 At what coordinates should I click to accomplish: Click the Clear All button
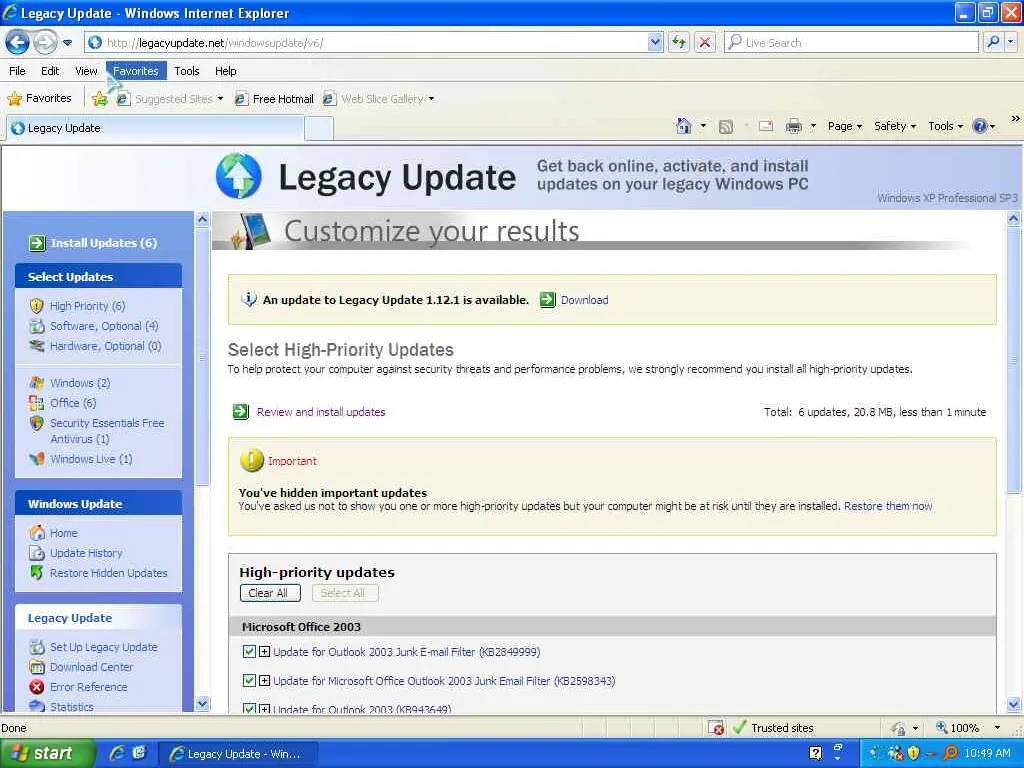268,593
